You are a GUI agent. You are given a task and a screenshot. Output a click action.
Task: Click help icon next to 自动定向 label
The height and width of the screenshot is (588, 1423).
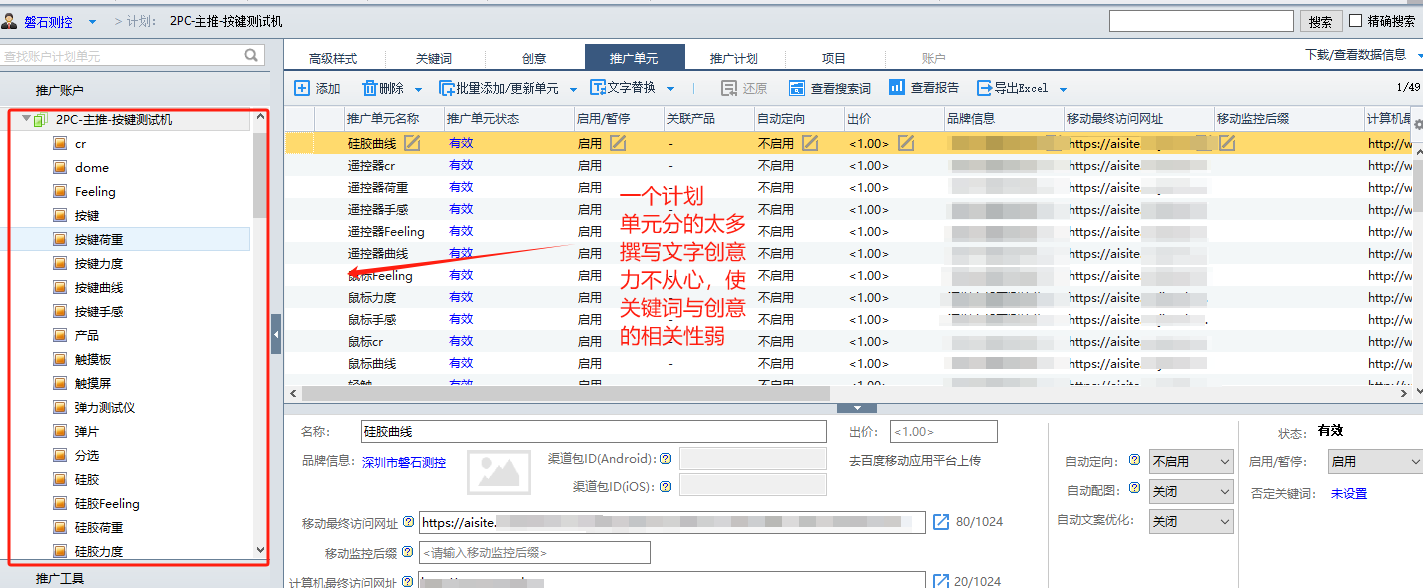pyautogui.click(x=1134, y=461)
